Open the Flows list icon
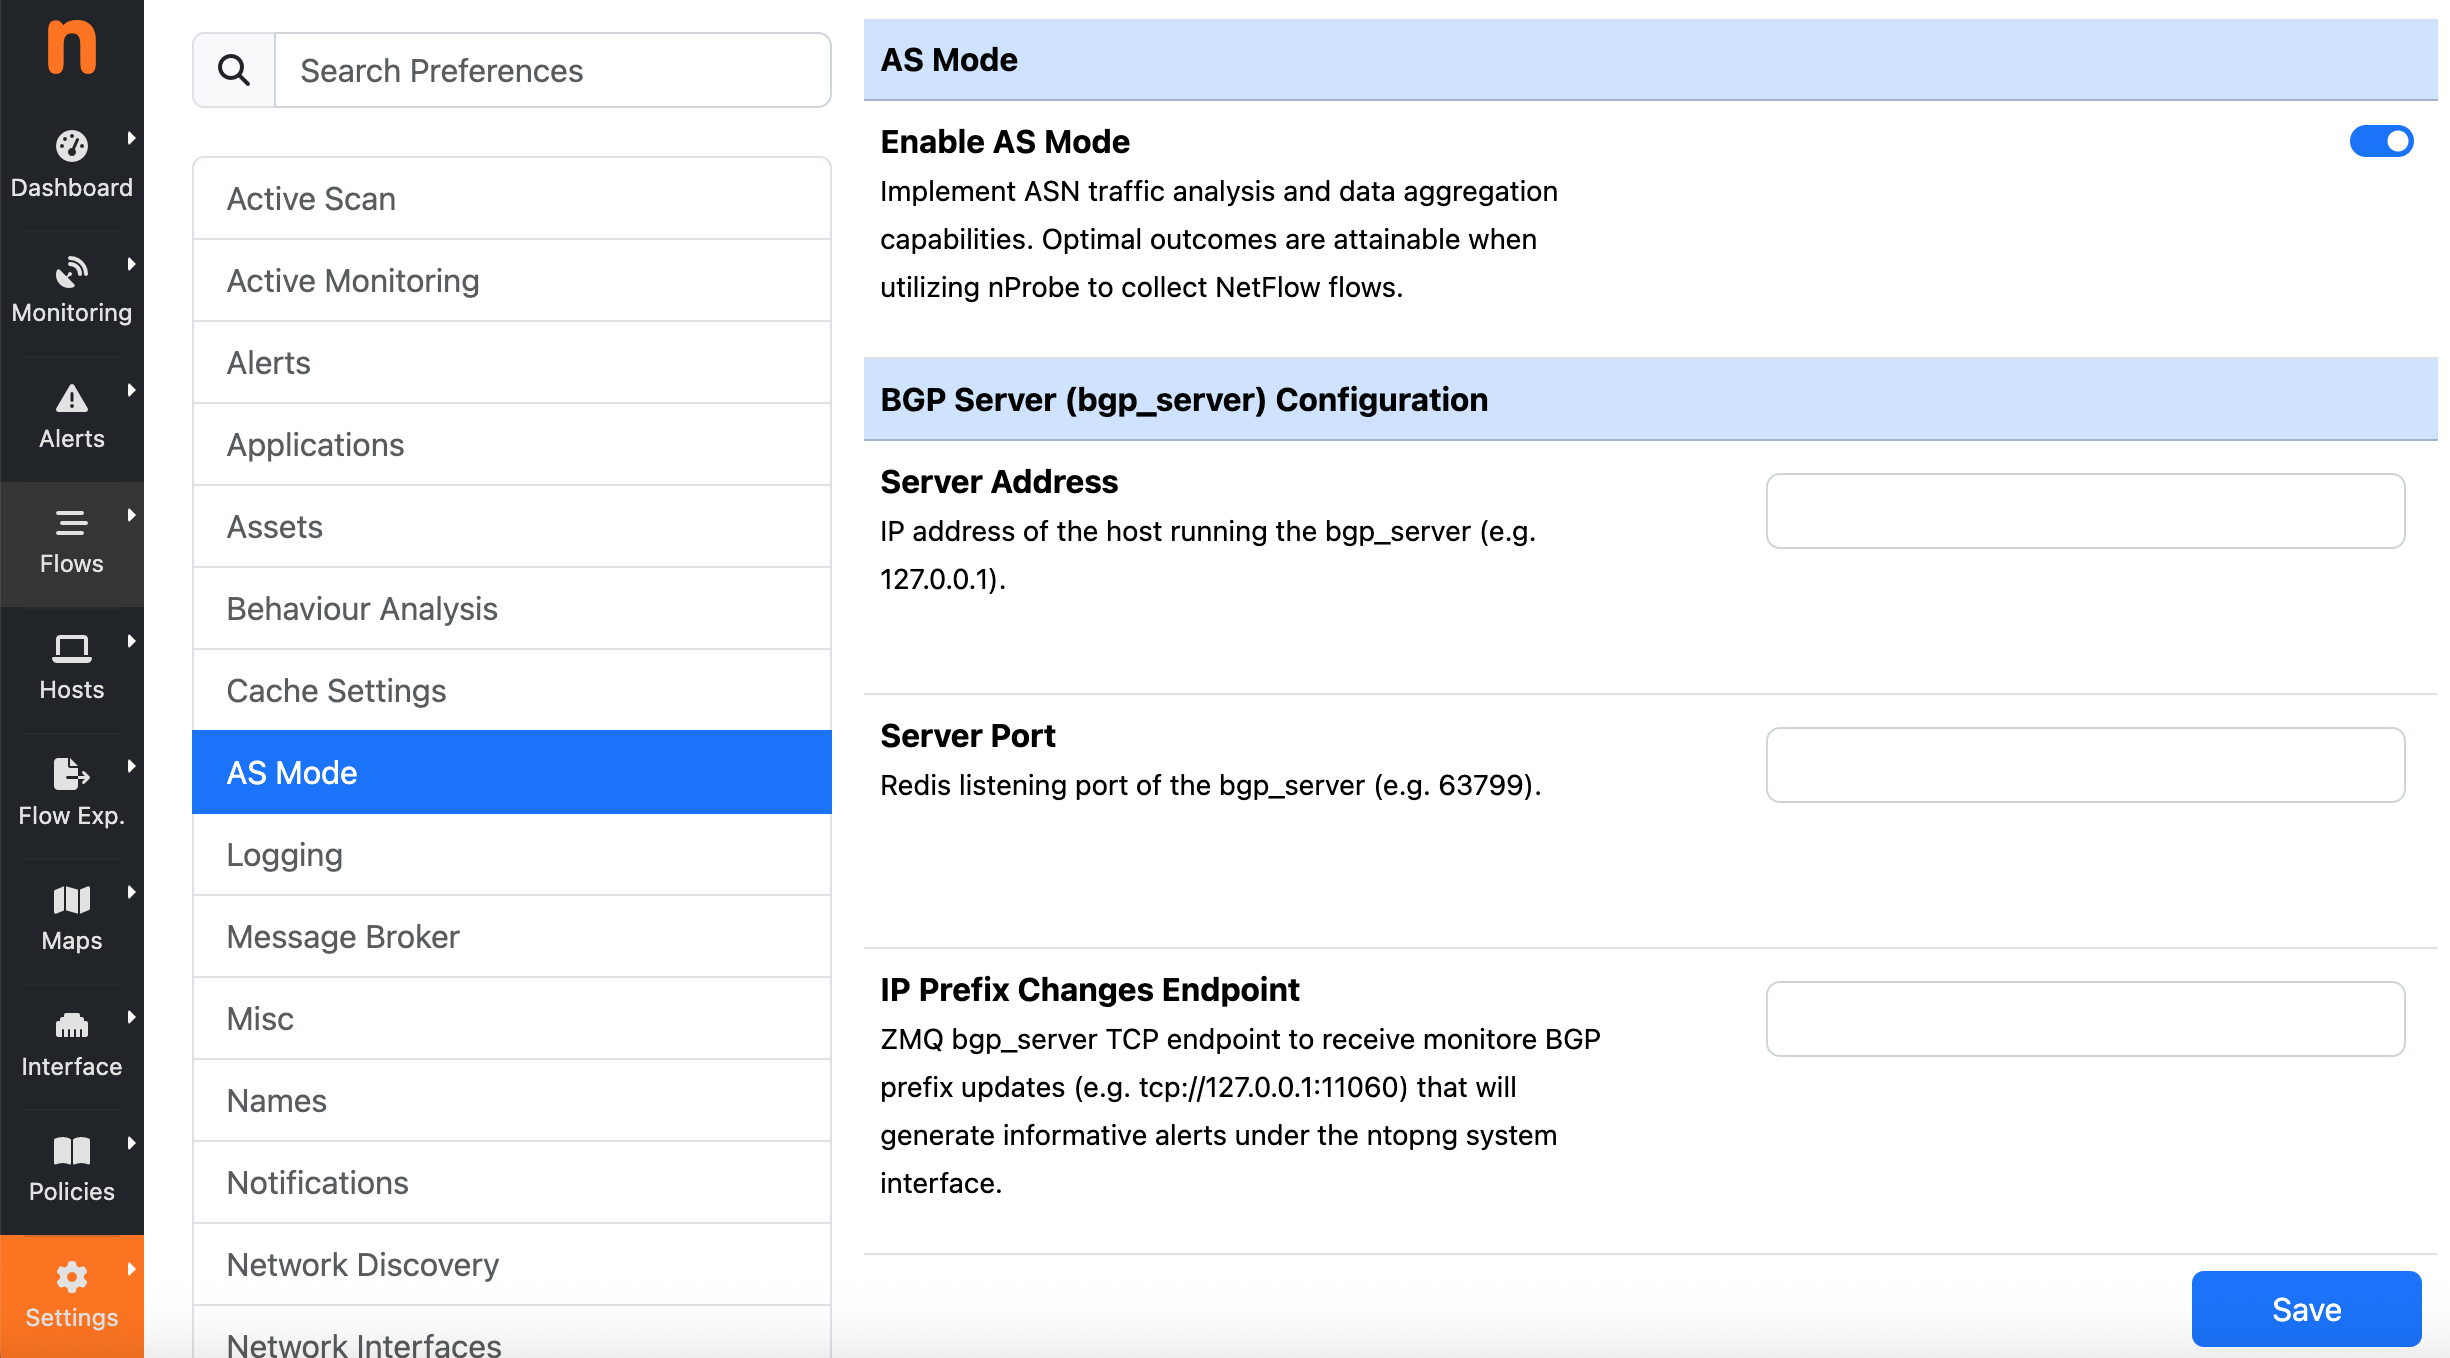Screen dimensions: 2450x1358 click(x=71, y=523)
